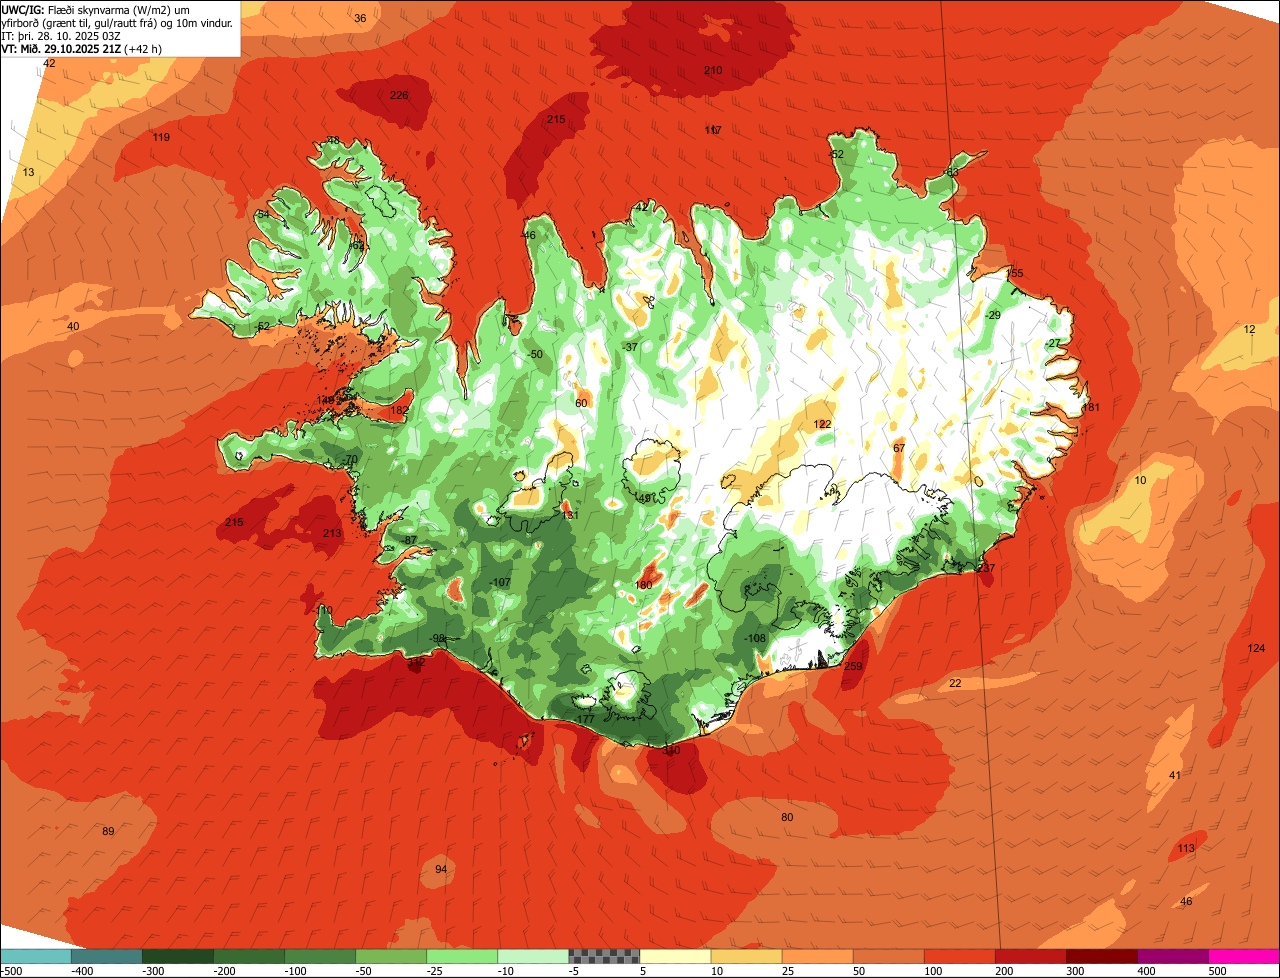Click the map value 13
Image resolution: width=1280 pixels, height=978 pixels.
pyautogui.click(x=29, y=172)
